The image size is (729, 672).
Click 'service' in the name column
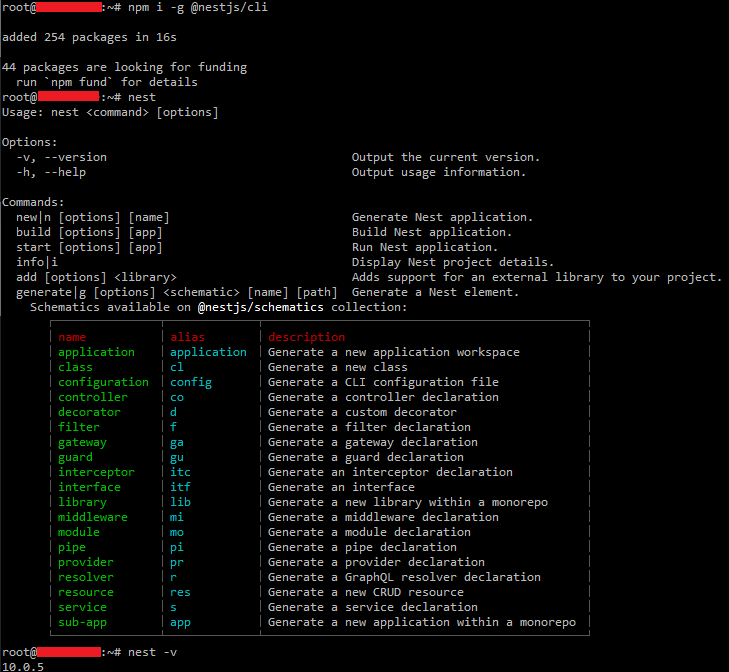(x=82, y=607)
